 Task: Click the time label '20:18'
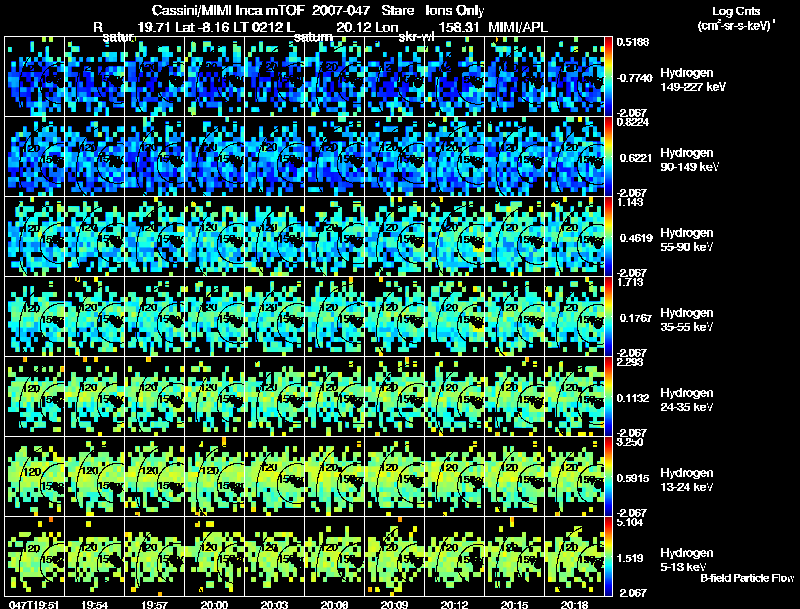point(574,605)
